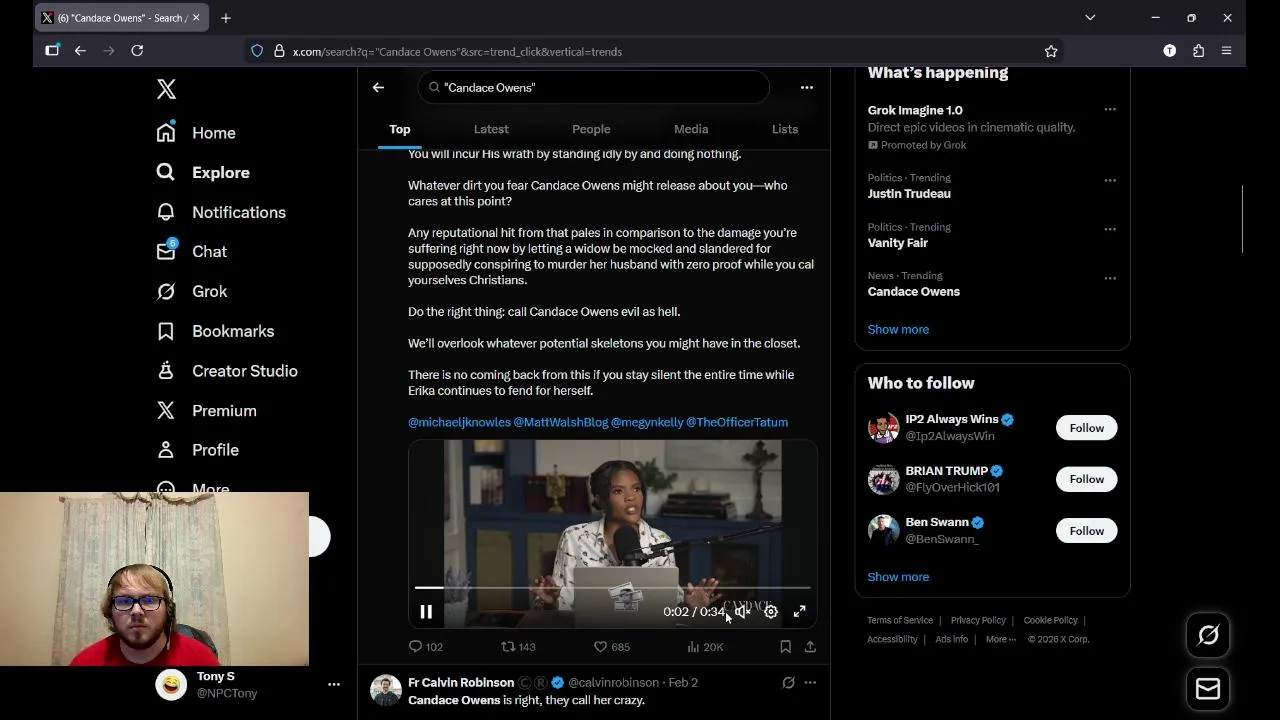Open the @michaeljknowles mention
The width and height of the screenshot is (1280, 720).
[x=459, y=422]
